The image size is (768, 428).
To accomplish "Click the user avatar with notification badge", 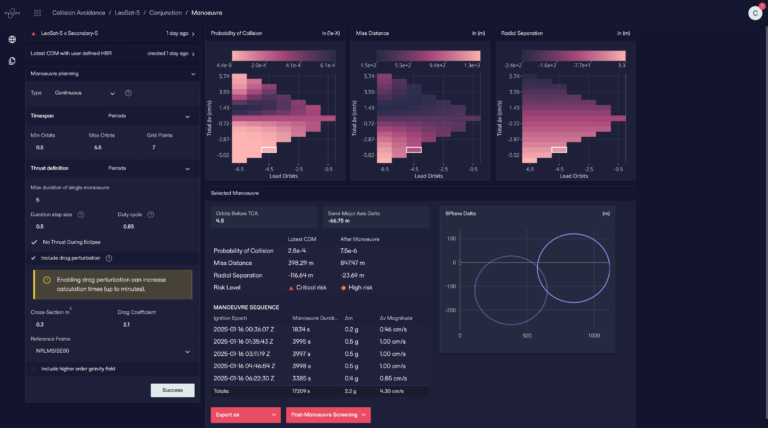I will point(755,13).
